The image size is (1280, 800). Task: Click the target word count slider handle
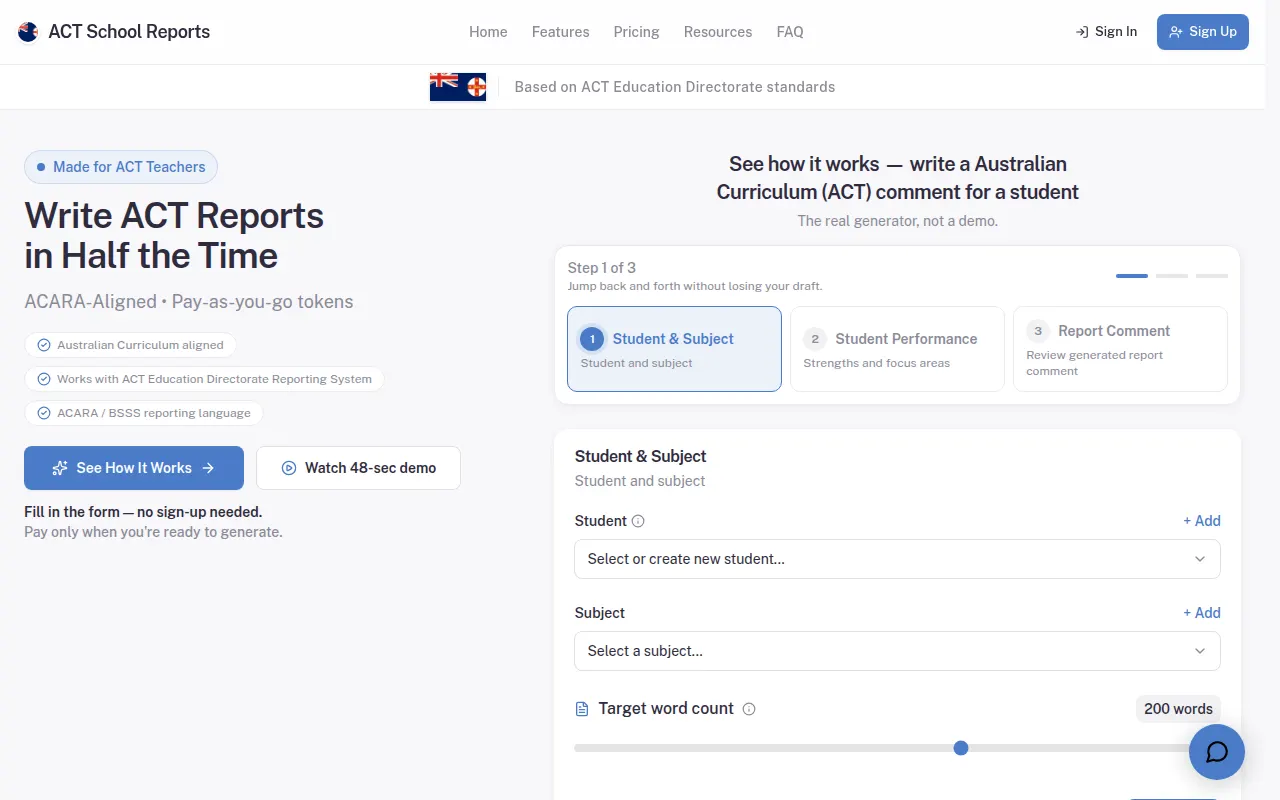tap(961, 748)
